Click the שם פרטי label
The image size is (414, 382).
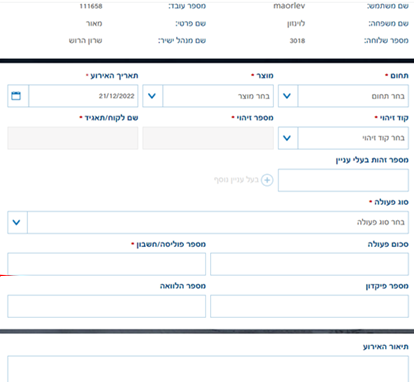(x=191, y=23)
